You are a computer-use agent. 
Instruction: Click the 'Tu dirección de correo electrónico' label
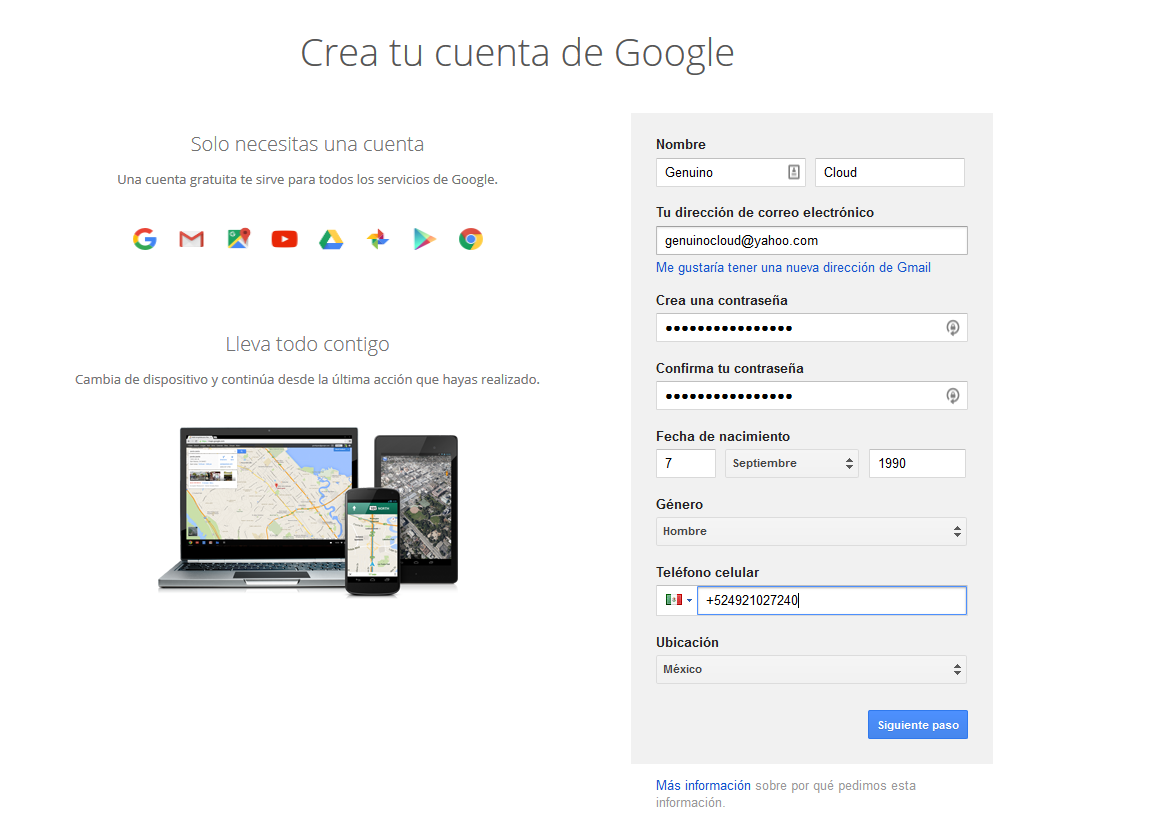pyautogui.click(x=765, y=213)
